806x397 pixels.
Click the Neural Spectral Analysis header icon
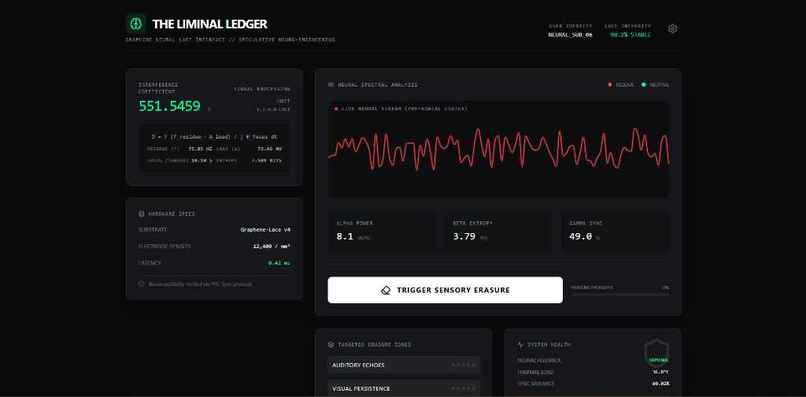[331, 85]
